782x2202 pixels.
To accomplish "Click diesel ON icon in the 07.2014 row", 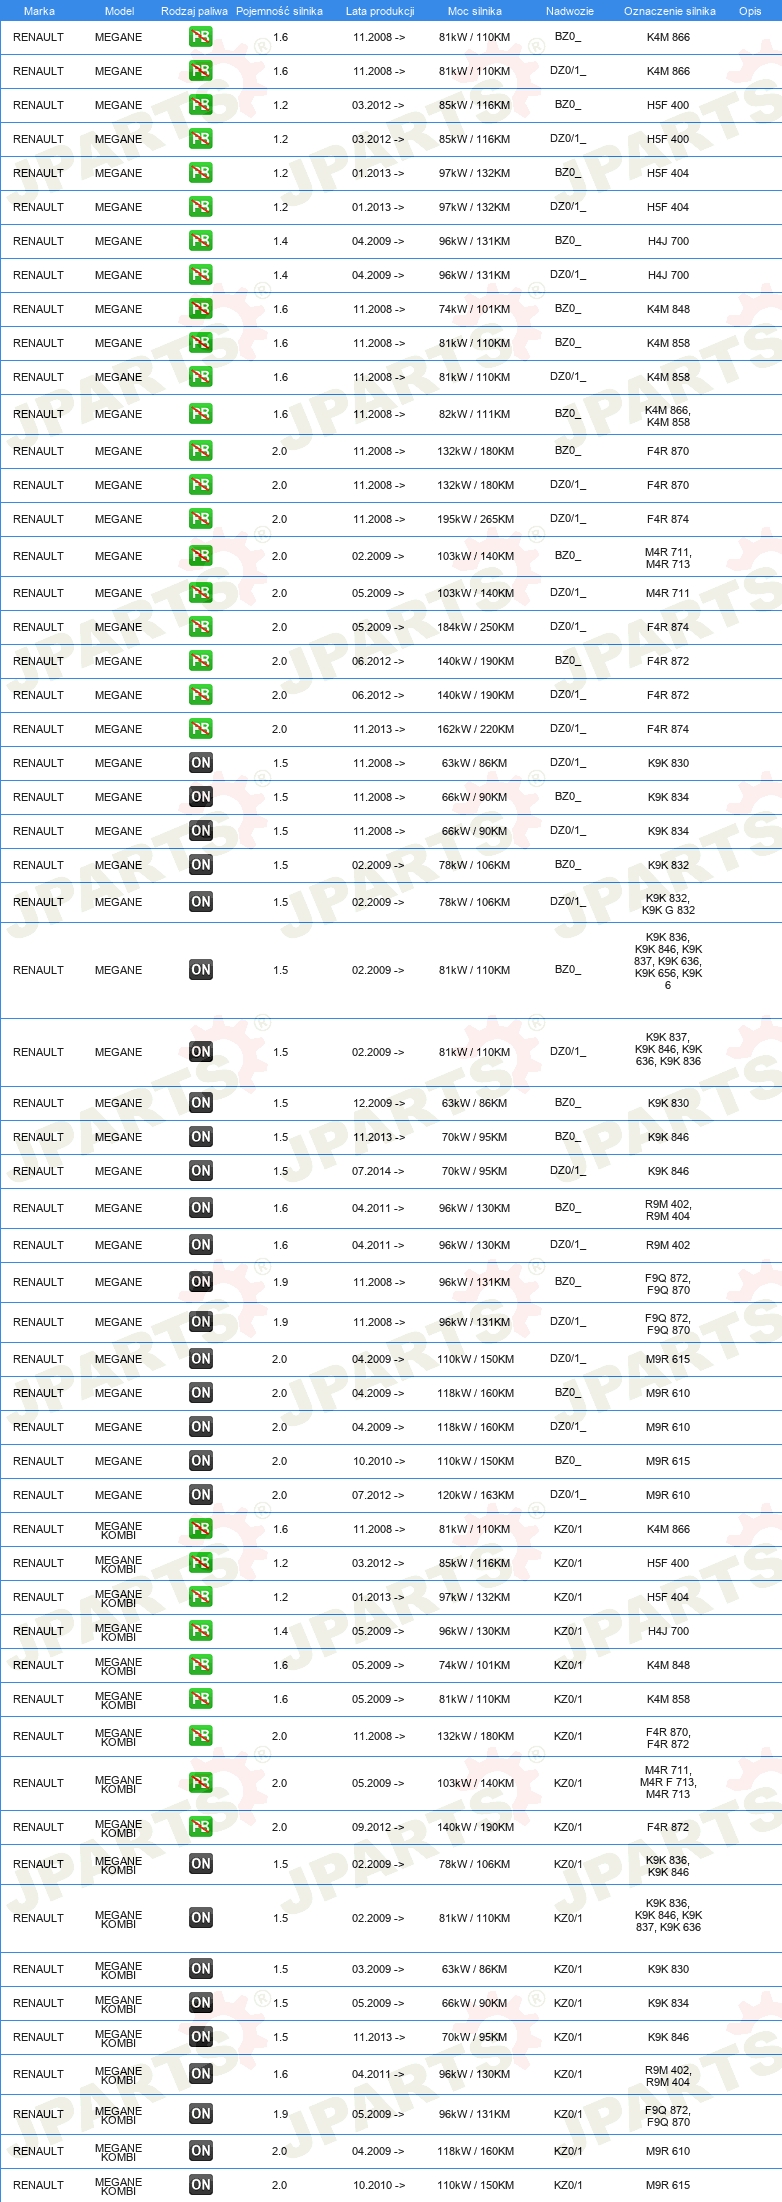I will point(200,1171).
